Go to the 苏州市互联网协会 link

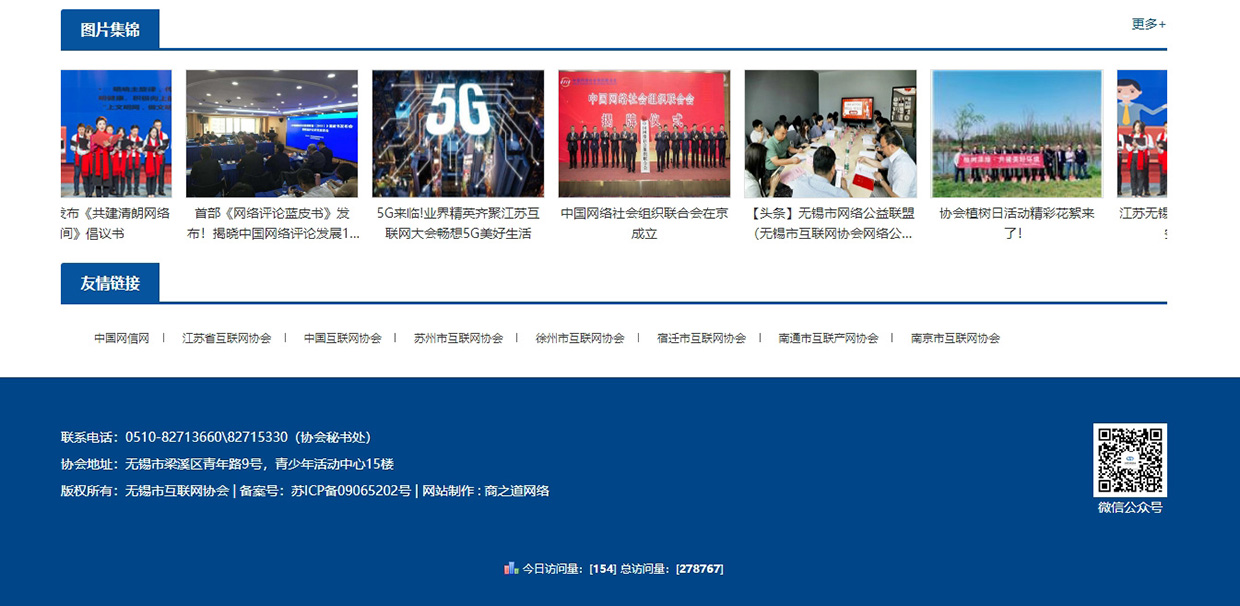click(x=458, y=338)
